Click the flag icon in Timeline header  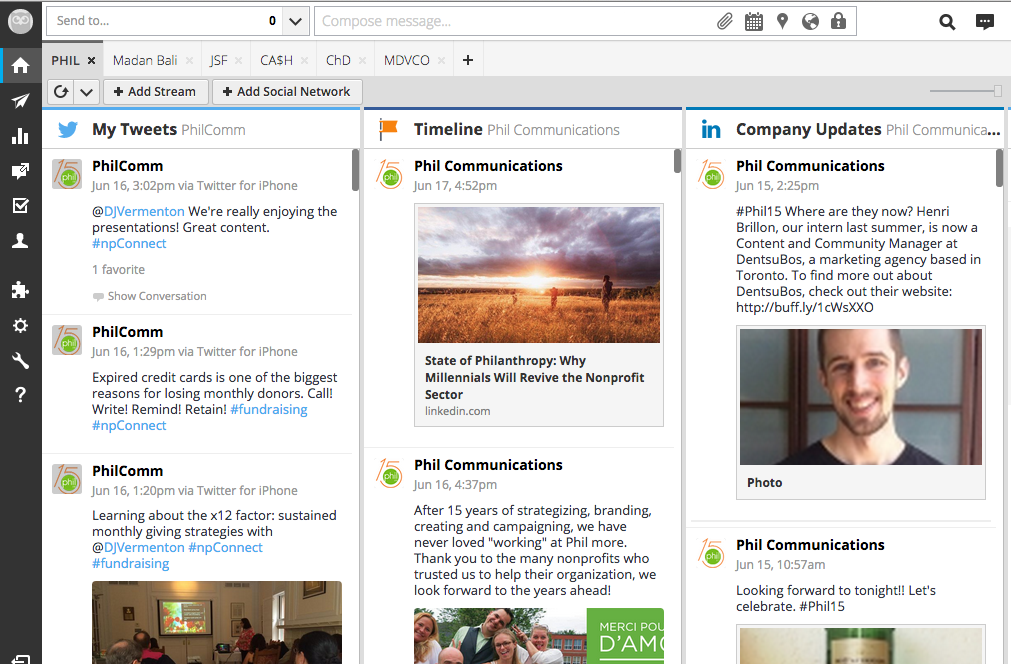click(389, 130)
